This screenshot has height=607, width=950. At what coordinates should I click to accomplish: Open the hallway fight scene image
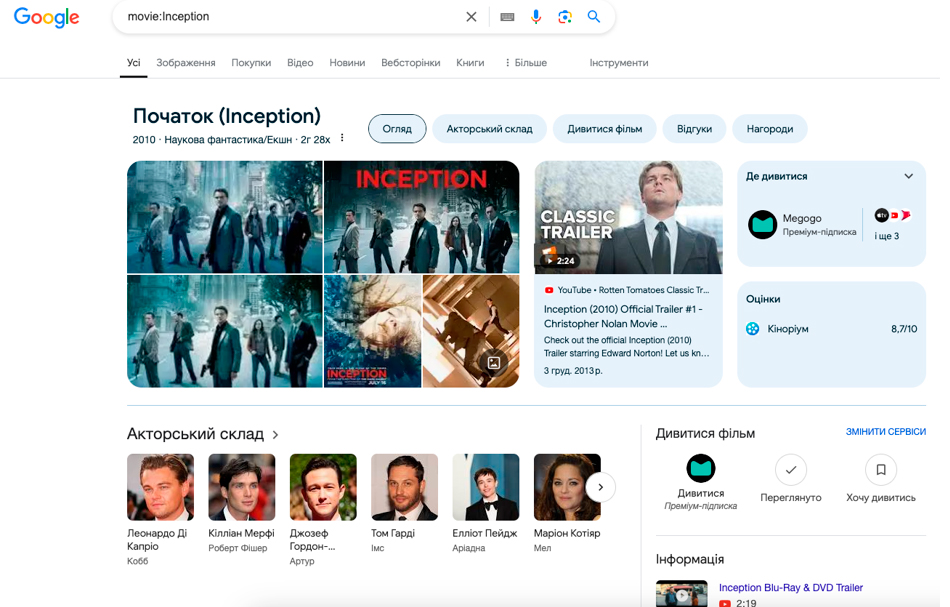pos(471,331)
